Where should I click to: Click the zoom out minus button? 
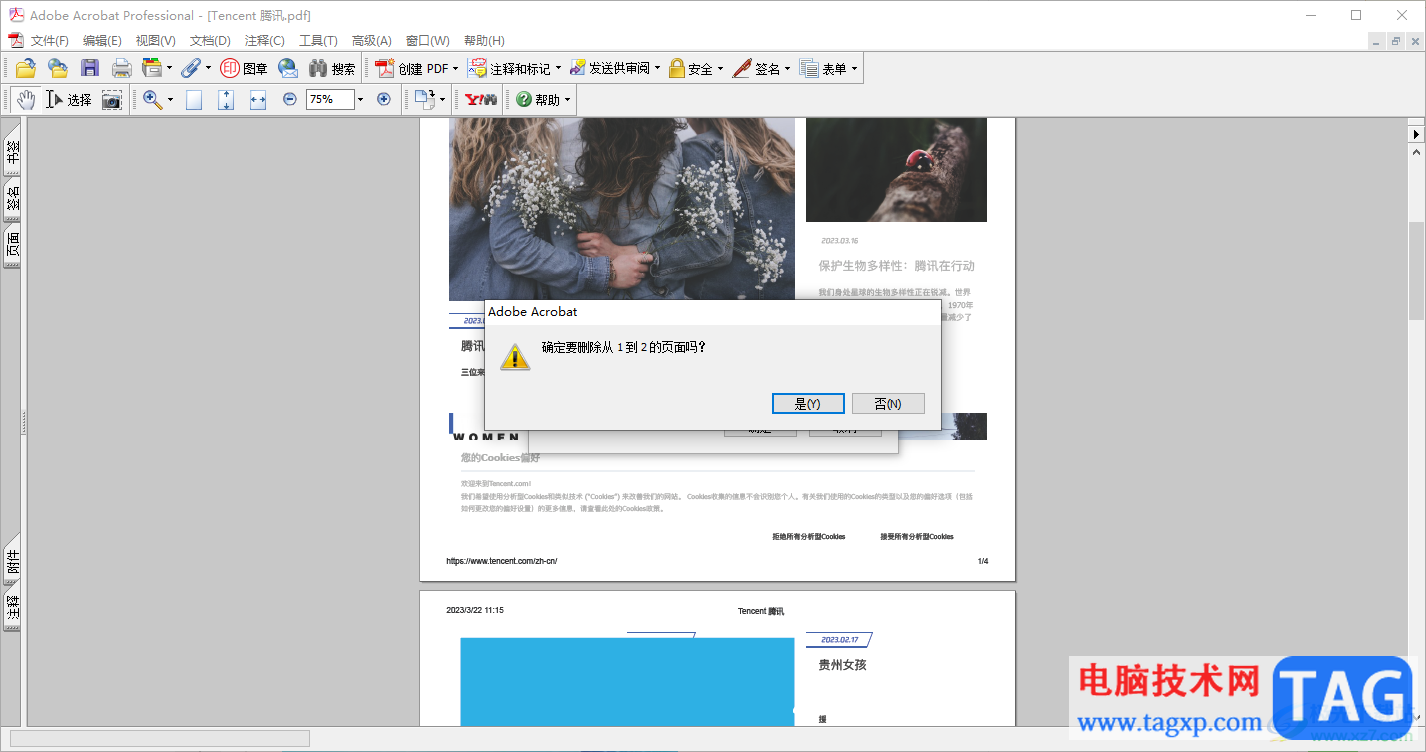290,99
